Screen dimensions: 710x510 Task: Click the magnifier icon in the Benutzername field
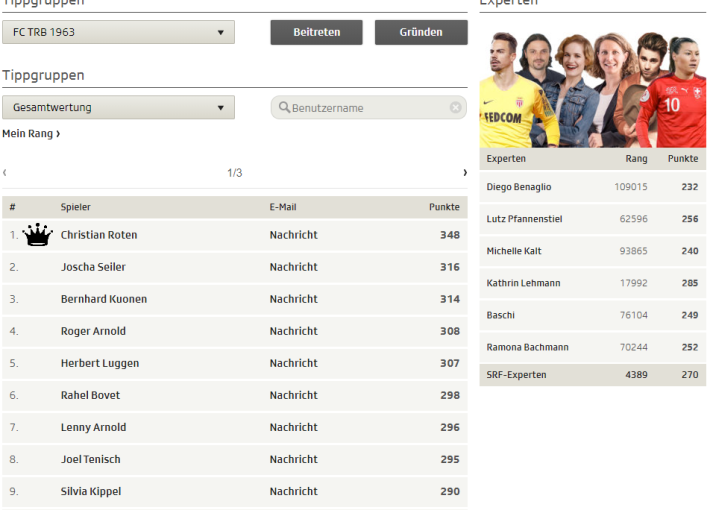[284, 108]
